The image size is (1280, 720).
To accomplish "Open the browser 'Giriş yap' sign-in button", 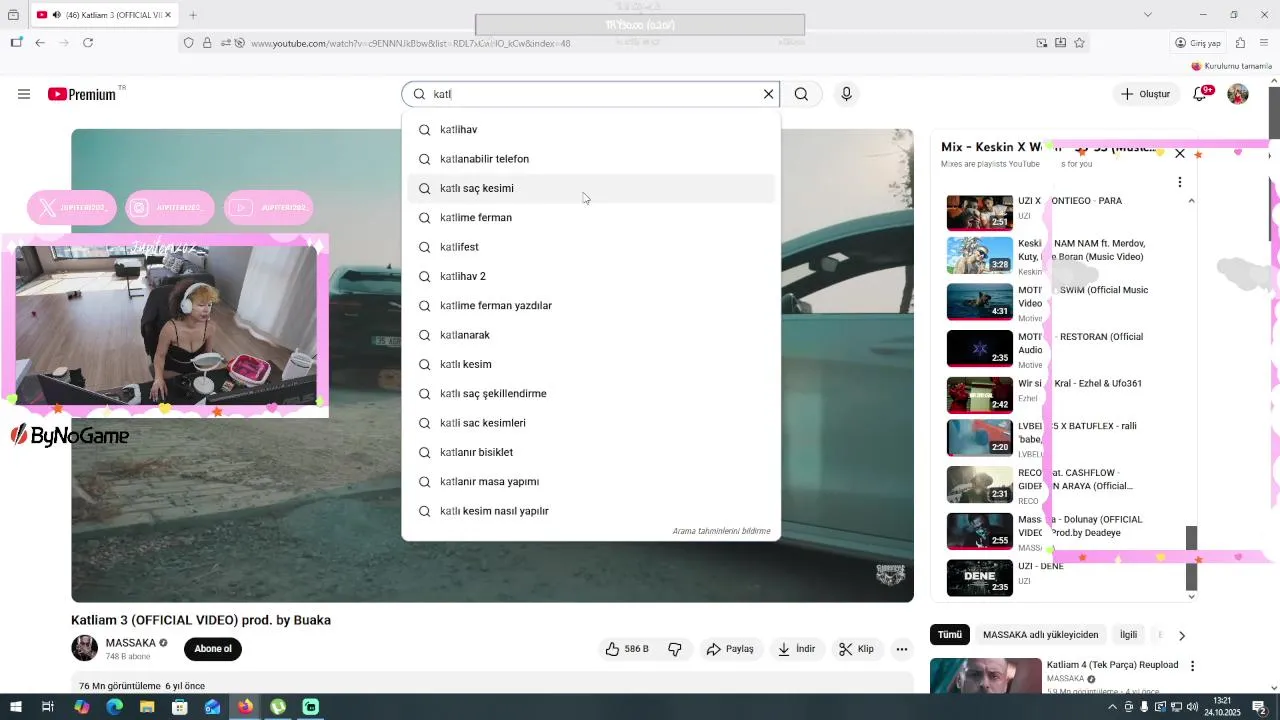I will pos(1198,43).
